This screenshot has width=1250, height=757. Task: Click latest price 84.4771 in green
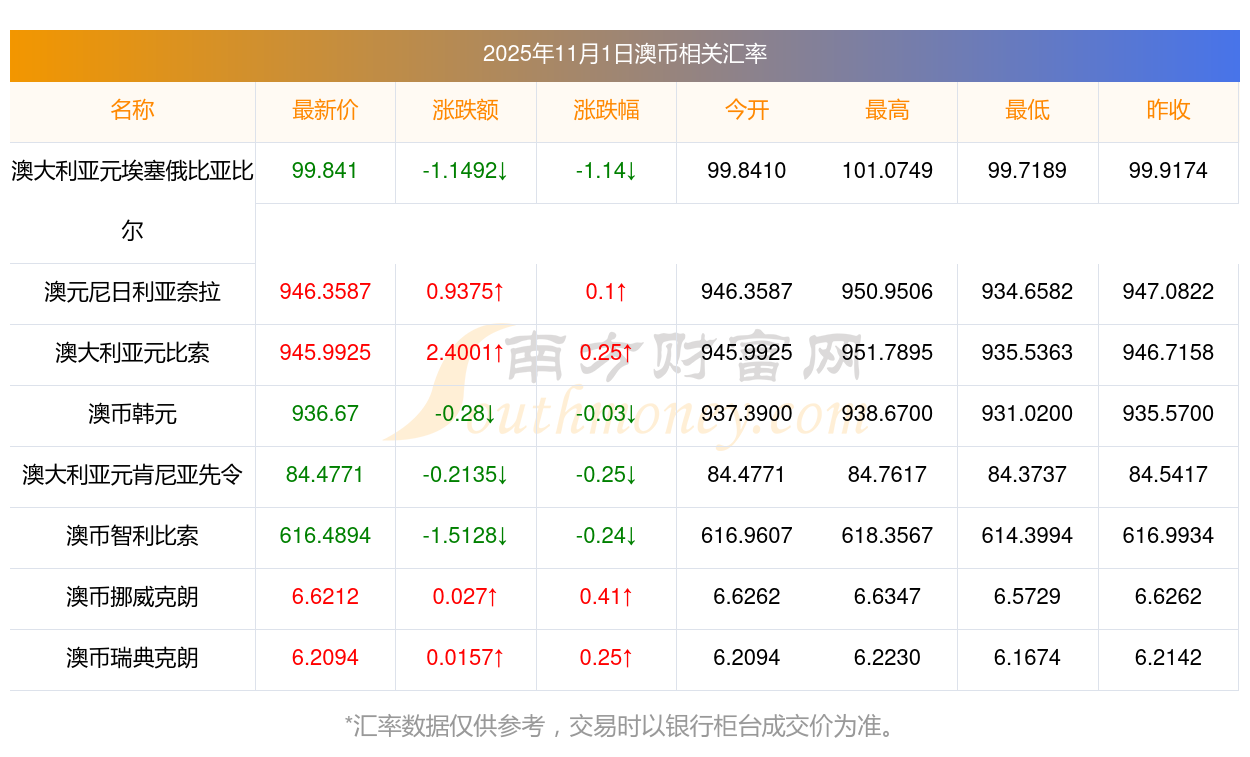(325, 475)
